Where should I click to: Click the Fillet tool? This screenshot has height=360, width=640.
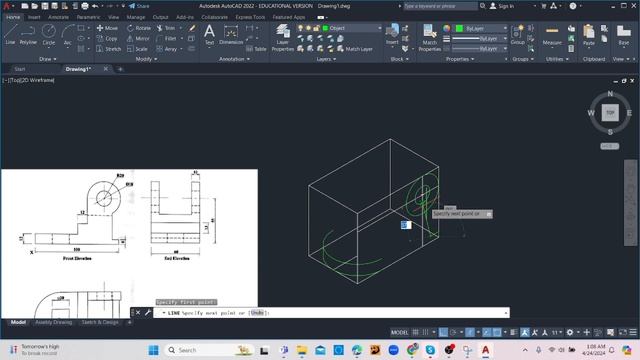click(x=166, y=38)
